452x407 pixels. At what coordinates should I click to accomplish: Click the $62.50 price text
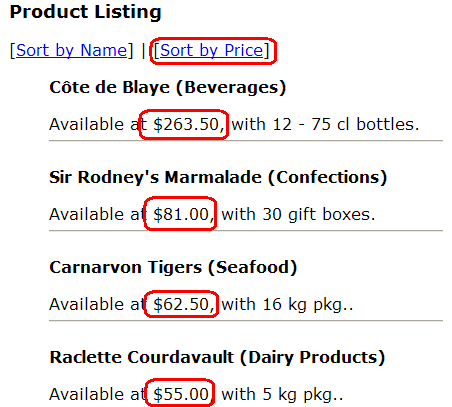[x=181, y=304]
